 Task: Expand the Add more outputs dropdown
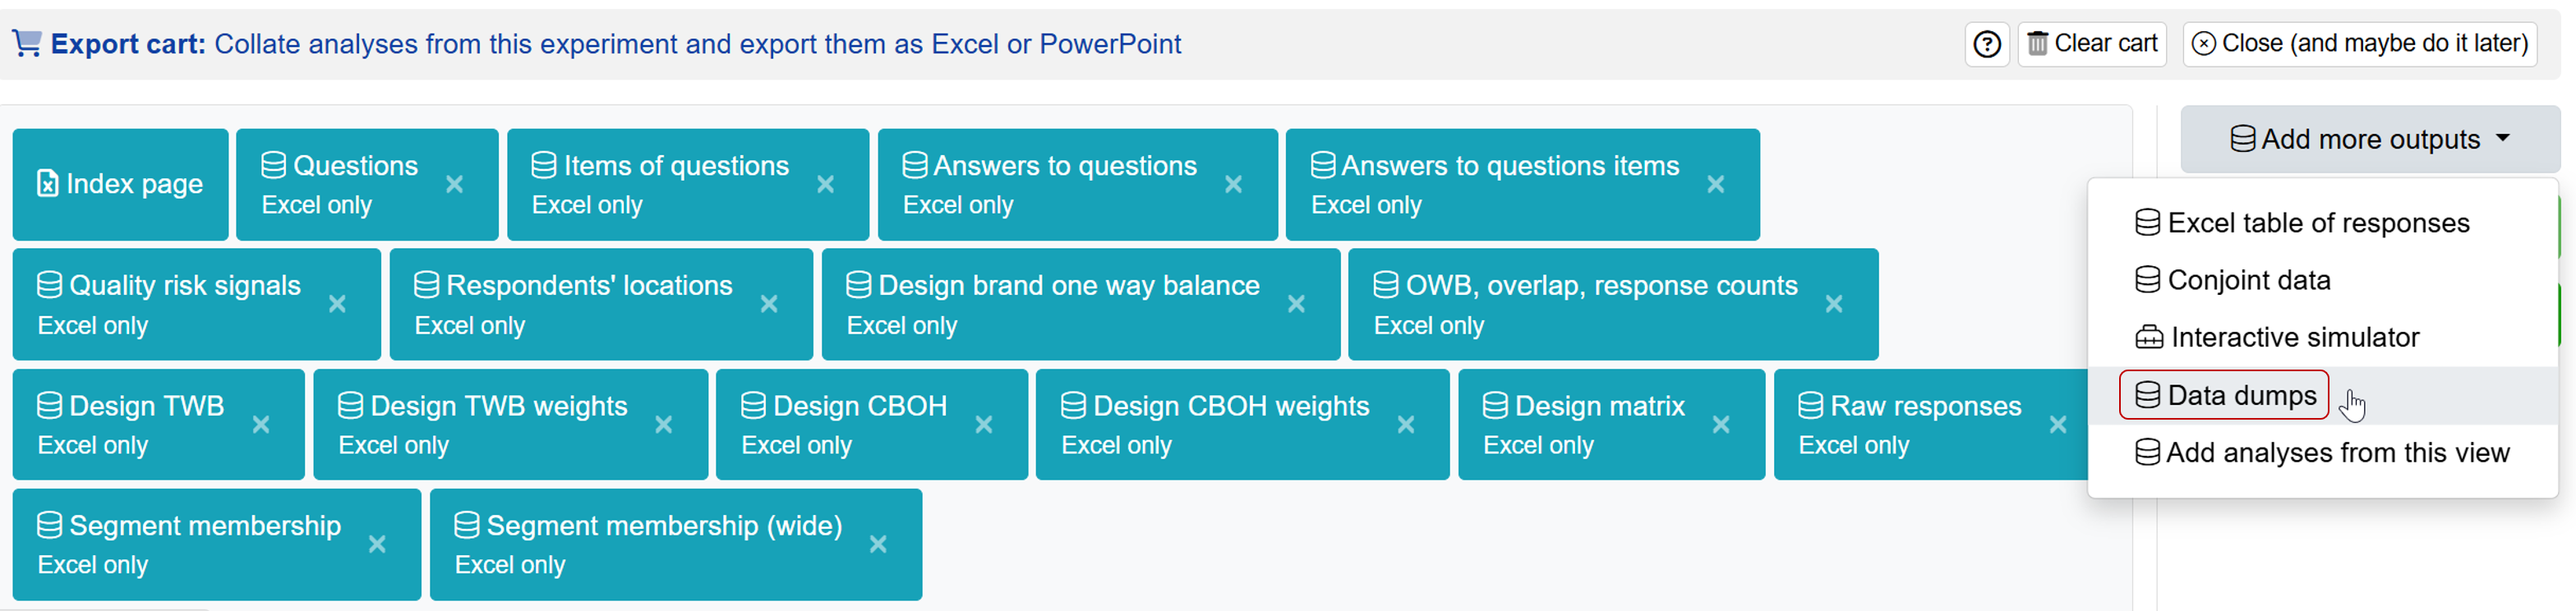(x=2369, y=139)
